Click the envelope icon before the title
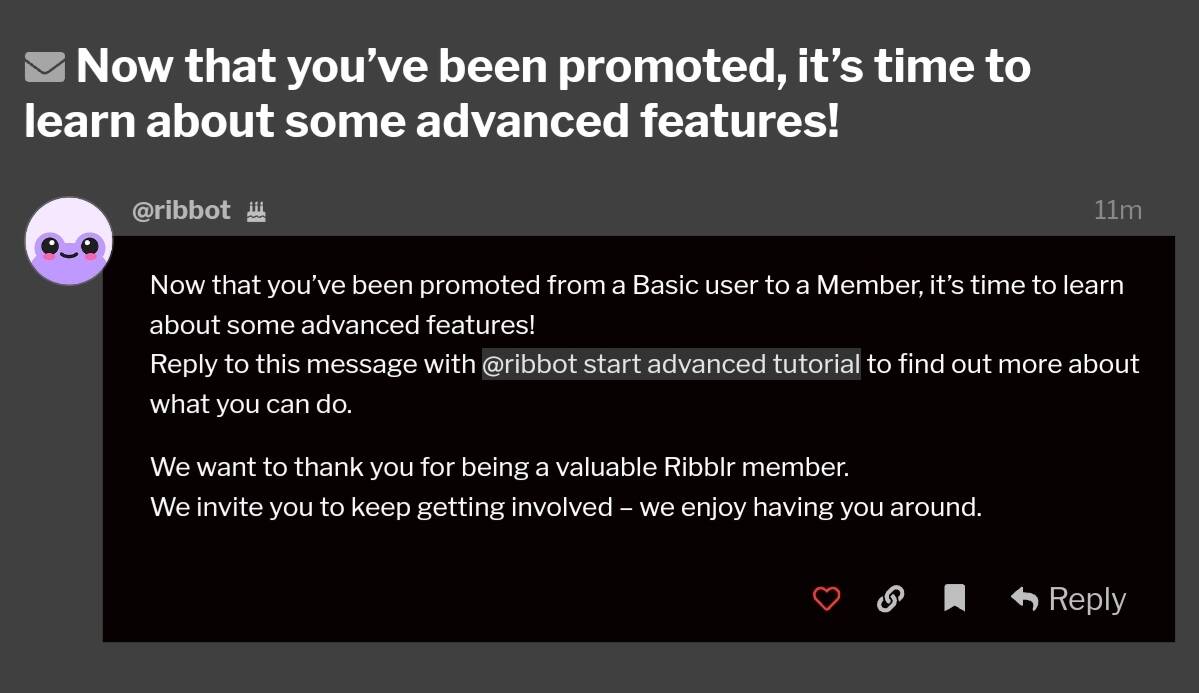 44,67
